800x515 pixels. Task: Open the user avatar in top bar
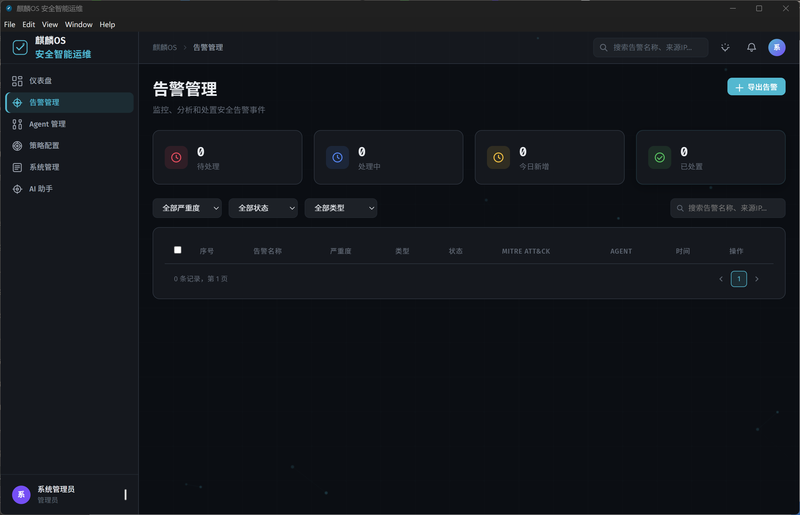[777, 47]
